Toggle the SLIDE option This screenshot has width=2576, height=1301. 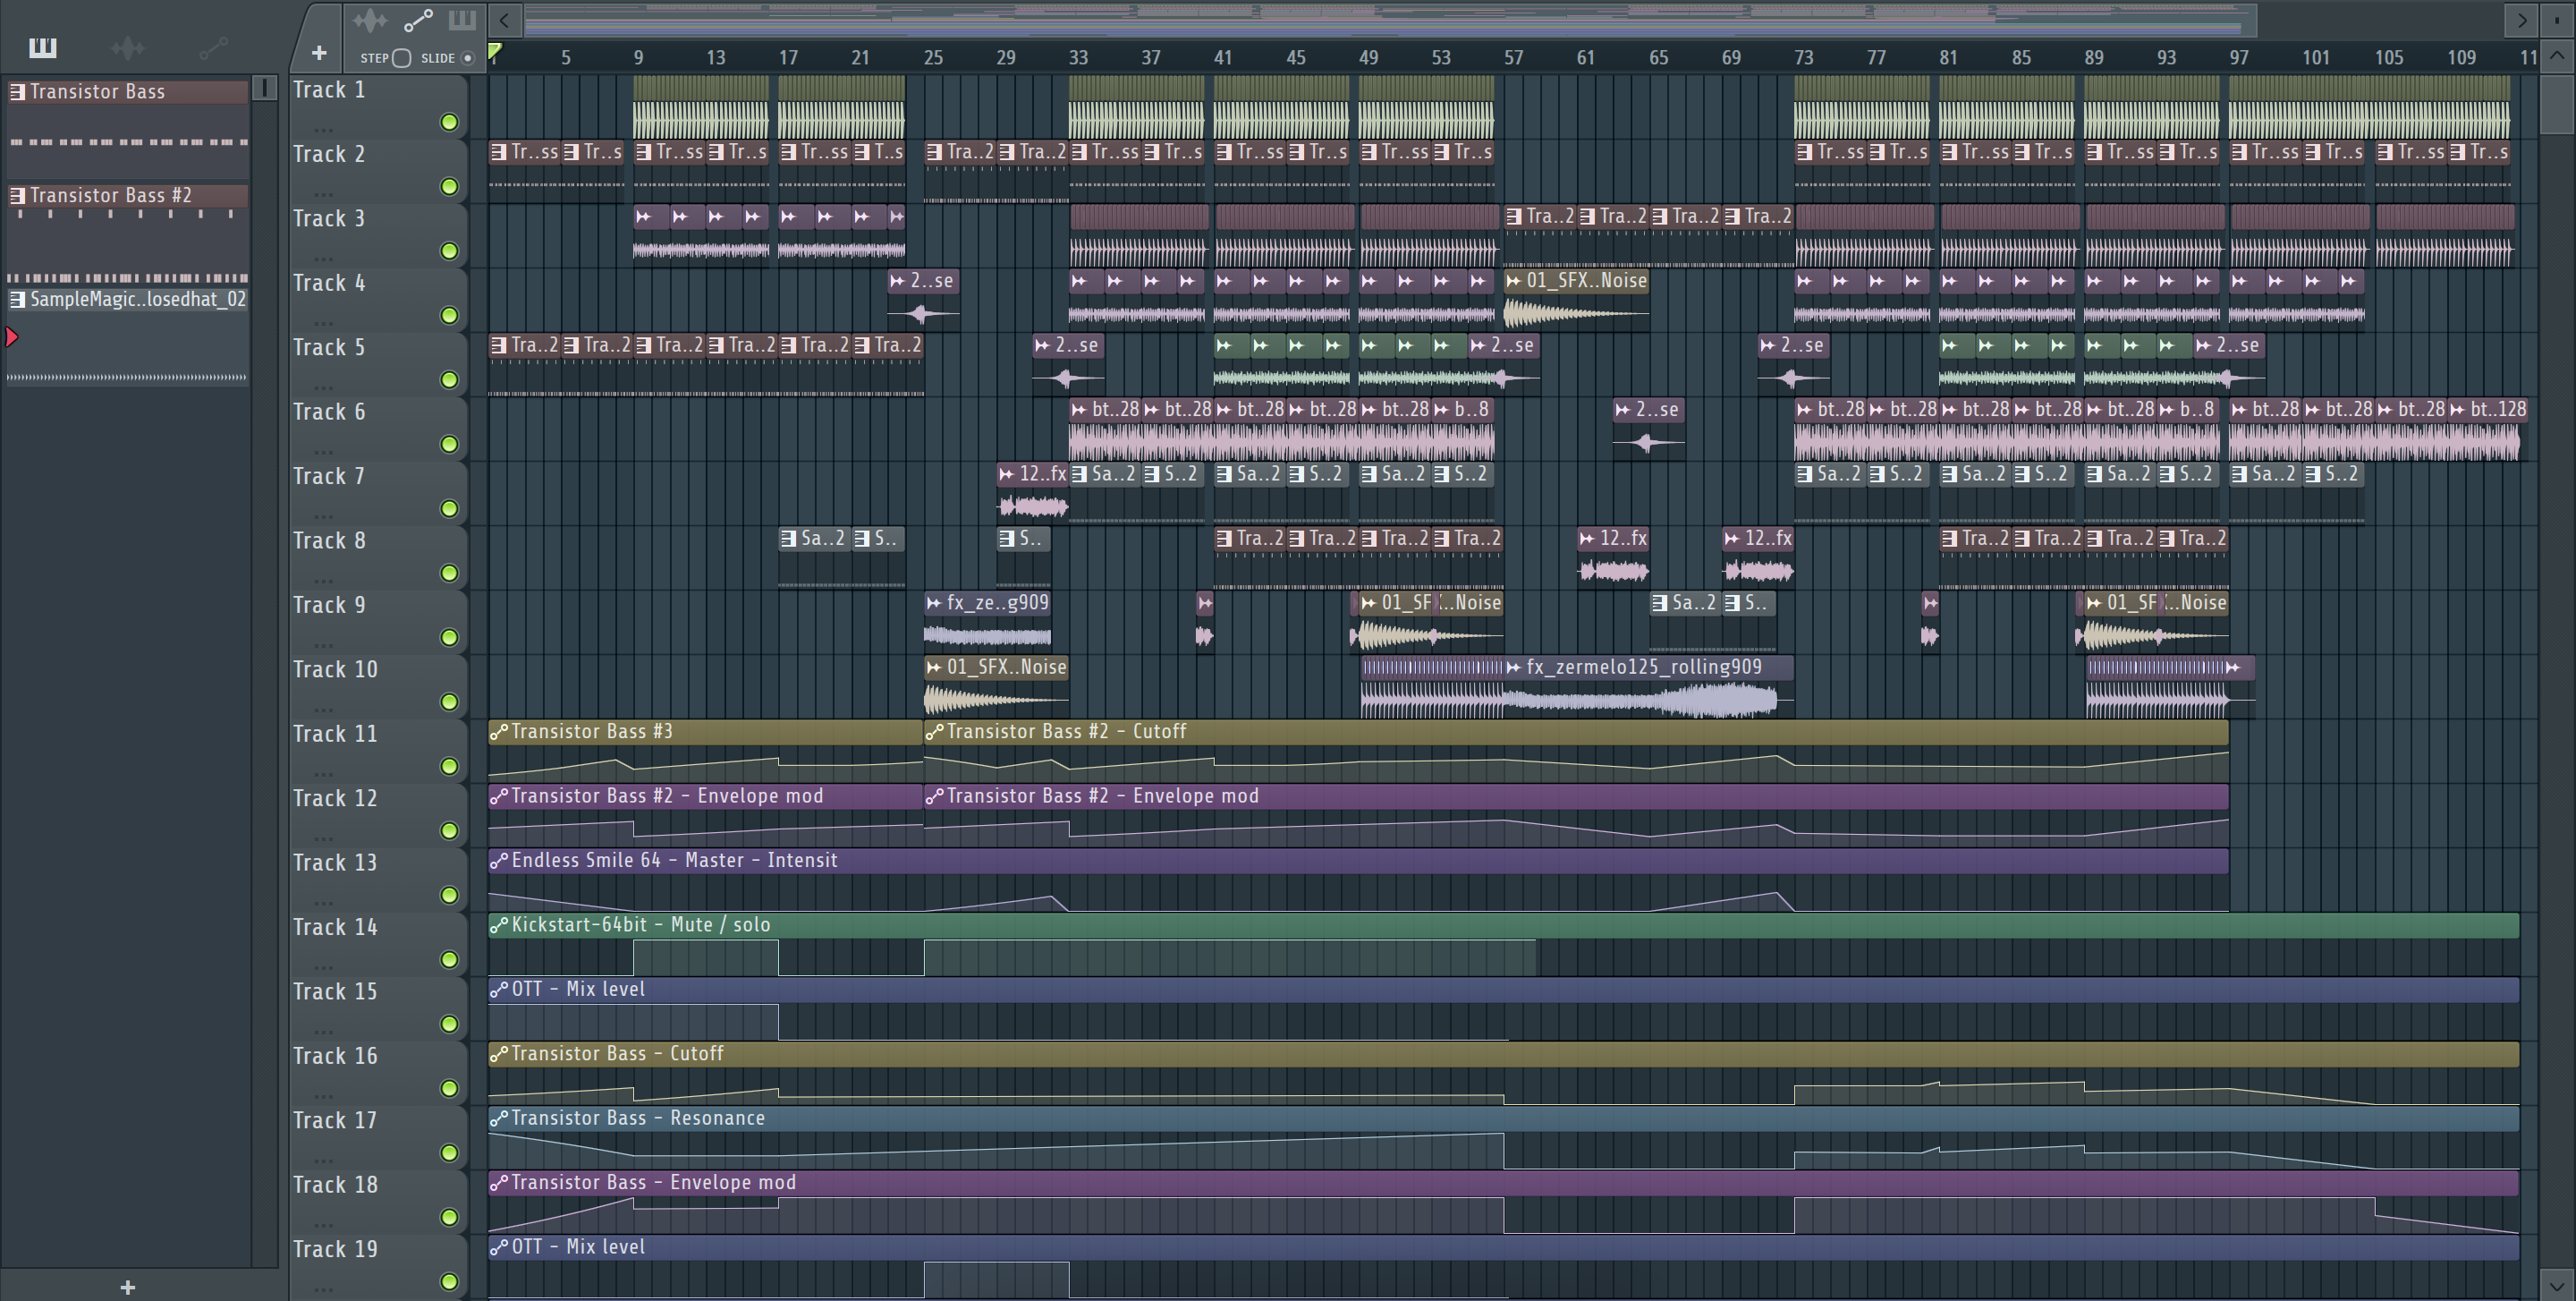tap(467, 58)
